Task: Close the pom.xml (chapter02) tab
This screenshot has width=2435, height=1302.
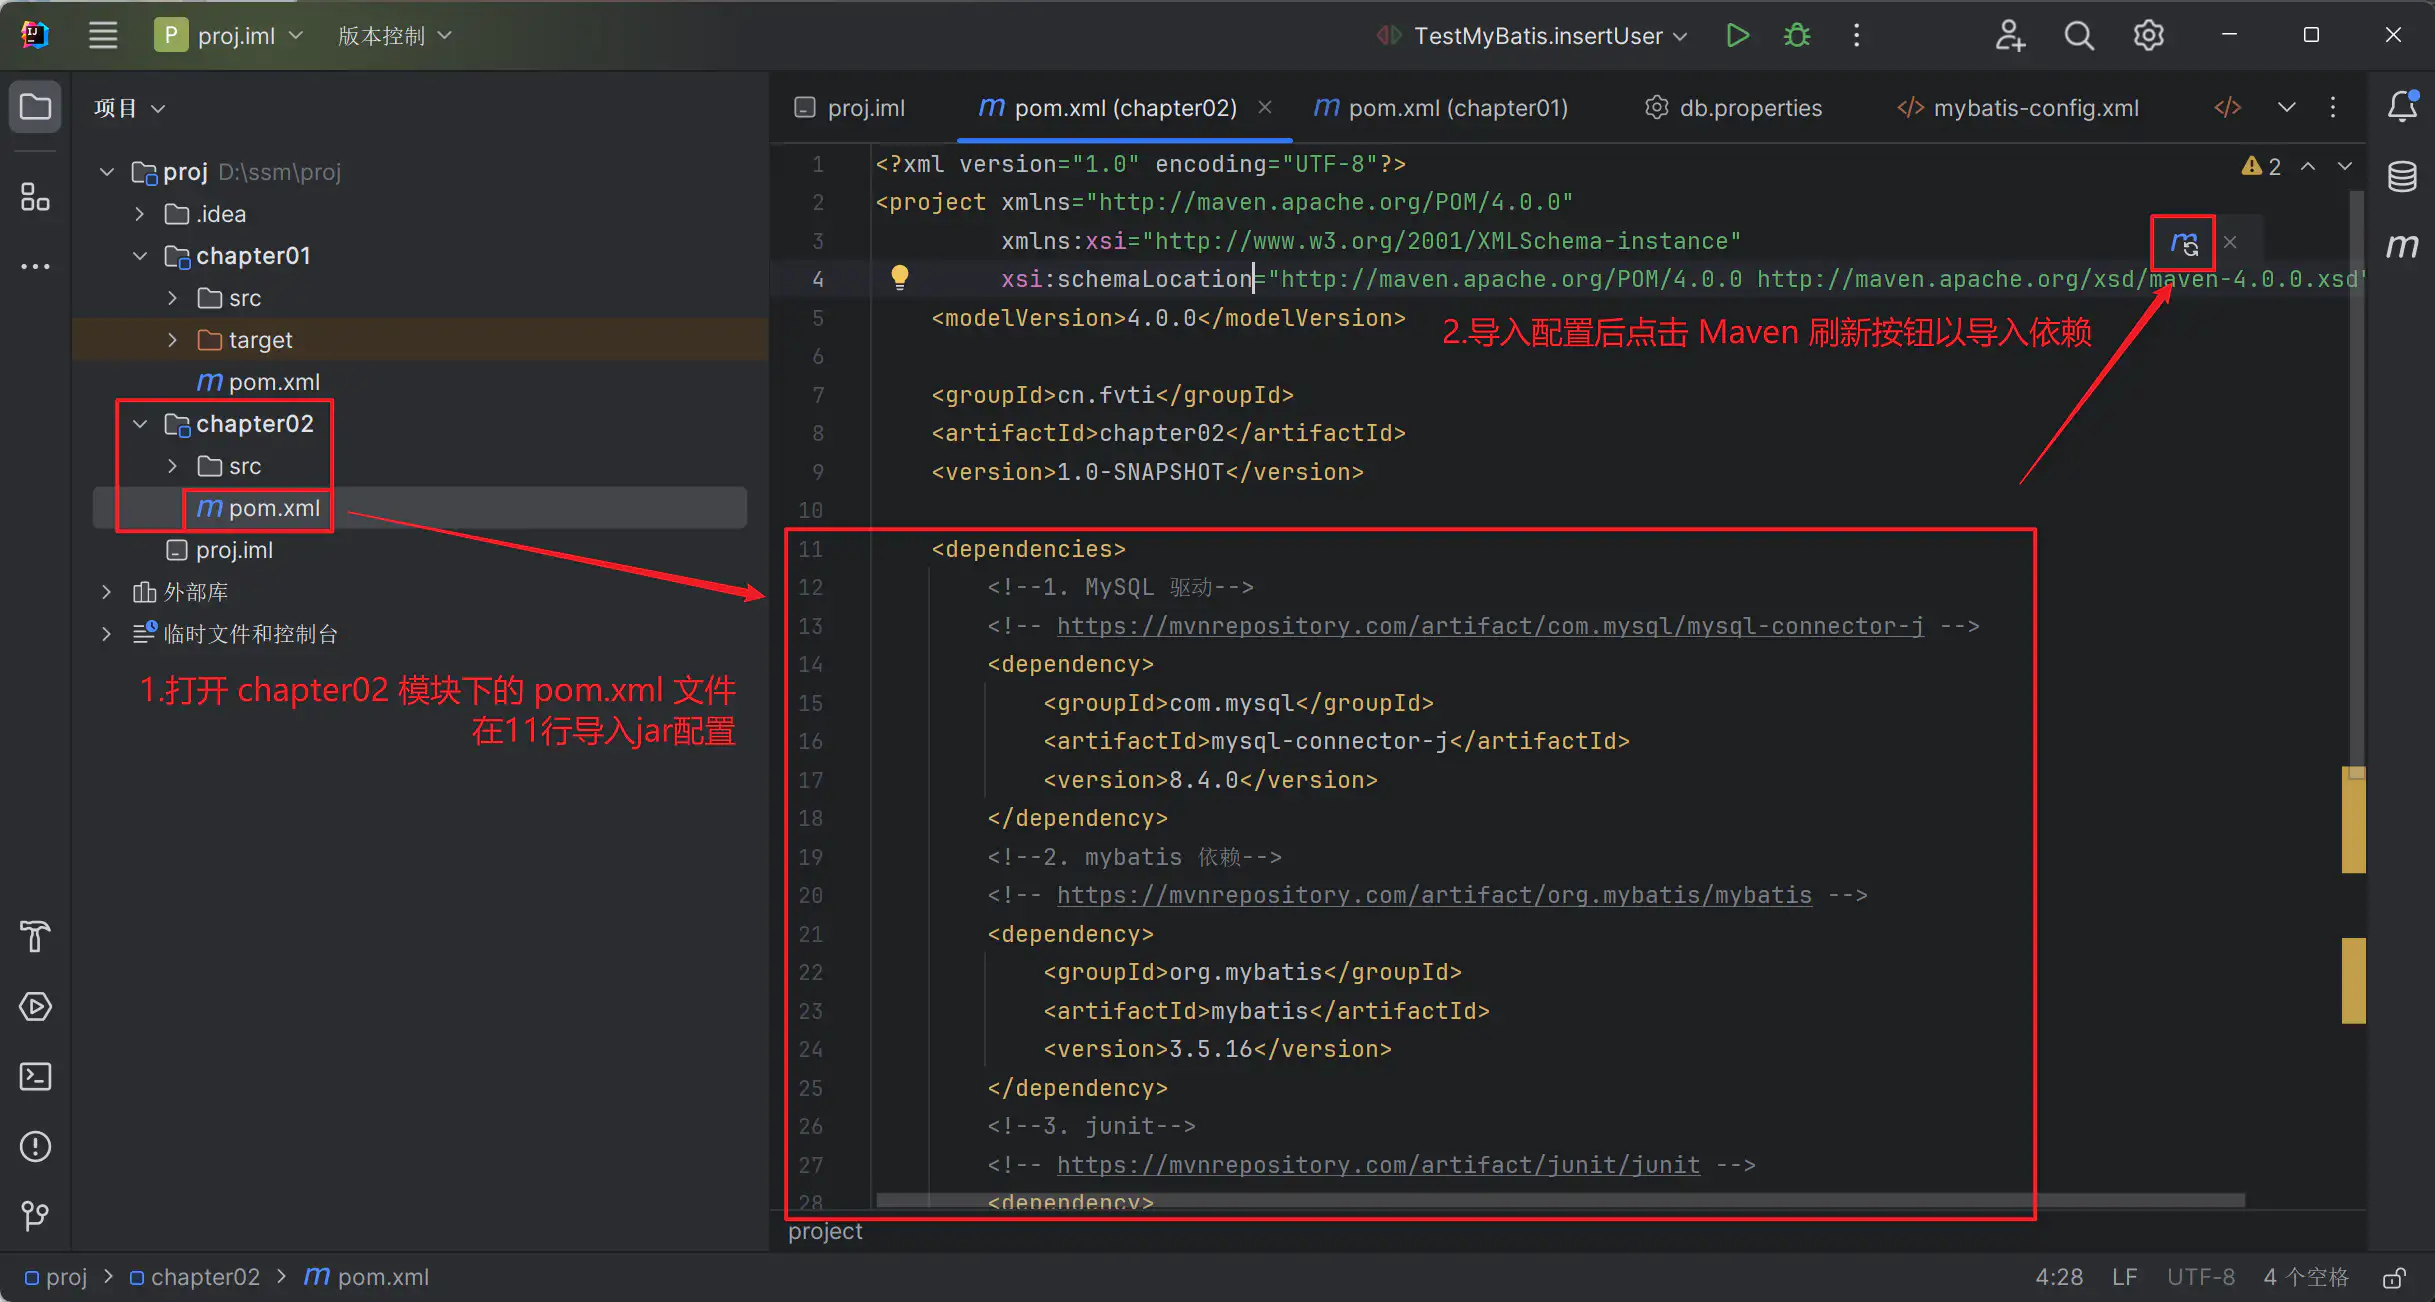Action: pos(1265,107)
